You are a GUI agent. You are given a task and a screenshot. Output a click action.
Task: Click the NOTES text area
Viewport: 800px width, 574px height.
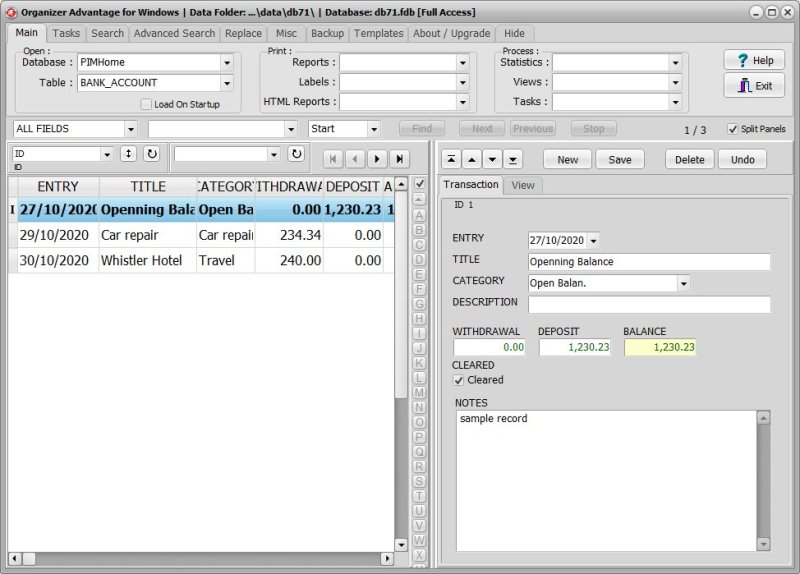click(x=606, y=481)
